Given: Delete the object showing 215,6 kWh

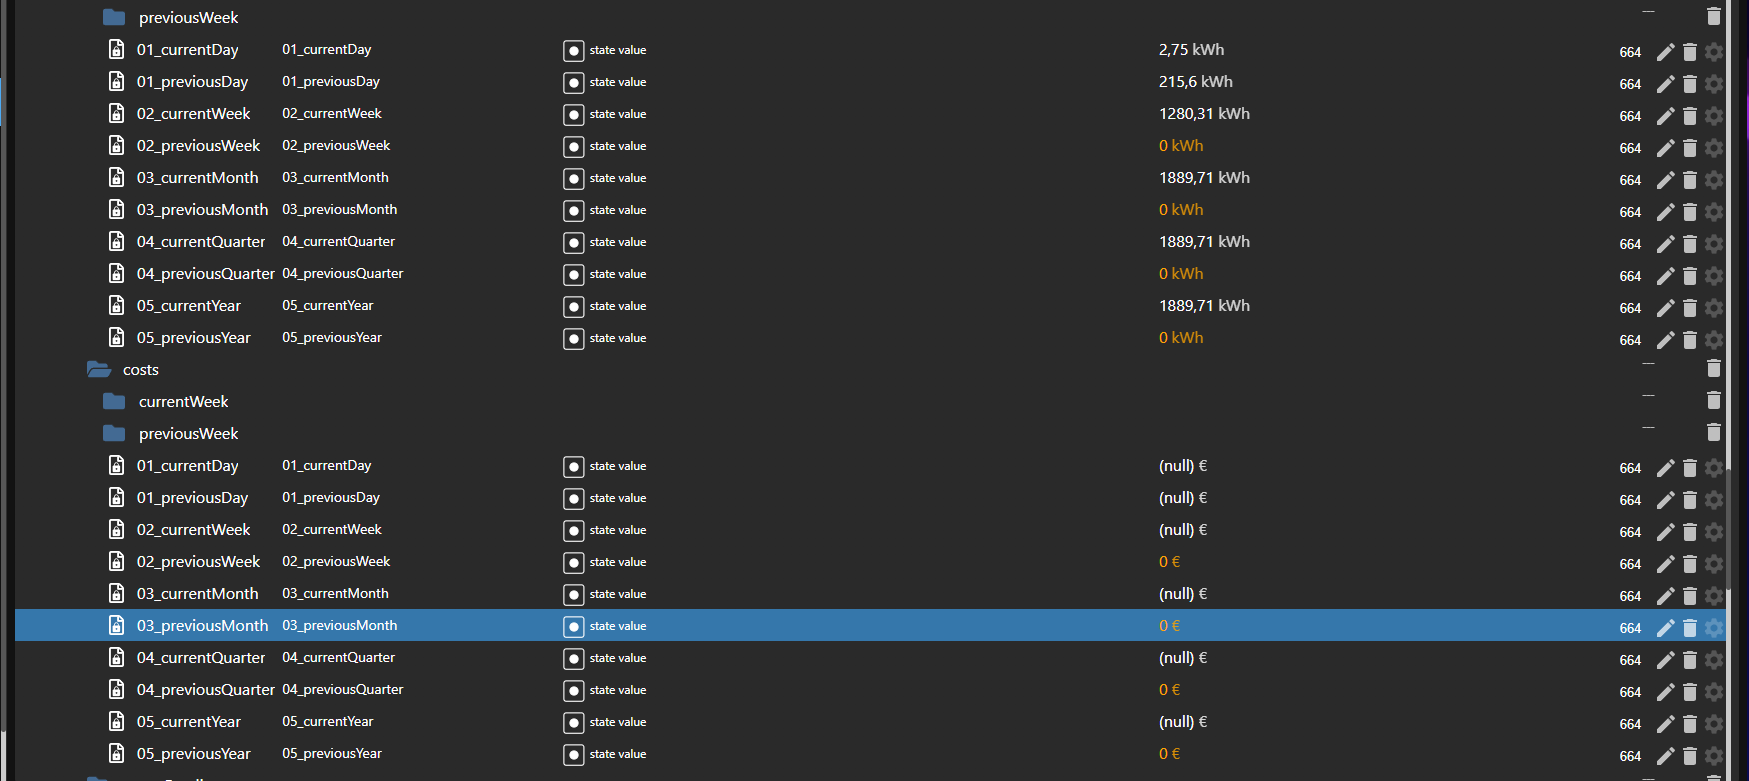Looking at the screenshot, I should [x=1690, y=84].
